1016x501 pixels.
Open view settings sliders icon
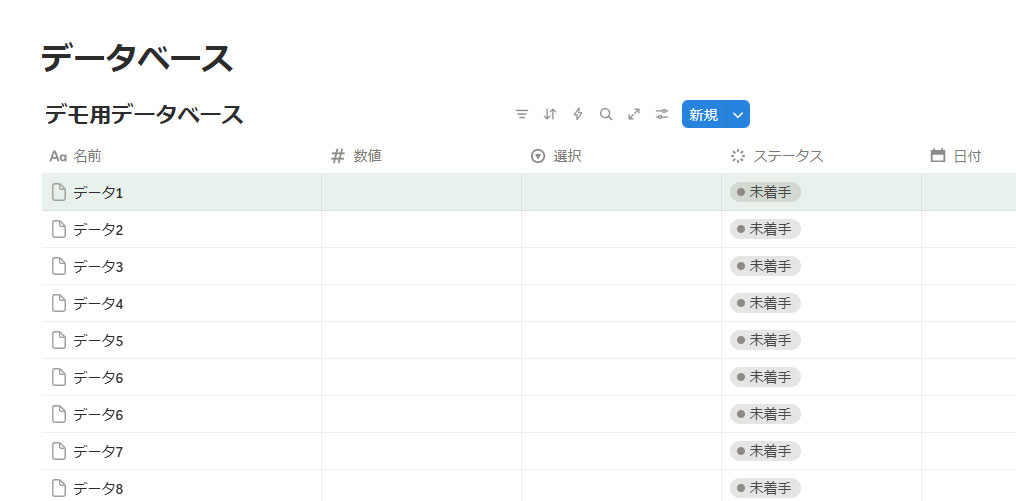(x=661, y=114)
